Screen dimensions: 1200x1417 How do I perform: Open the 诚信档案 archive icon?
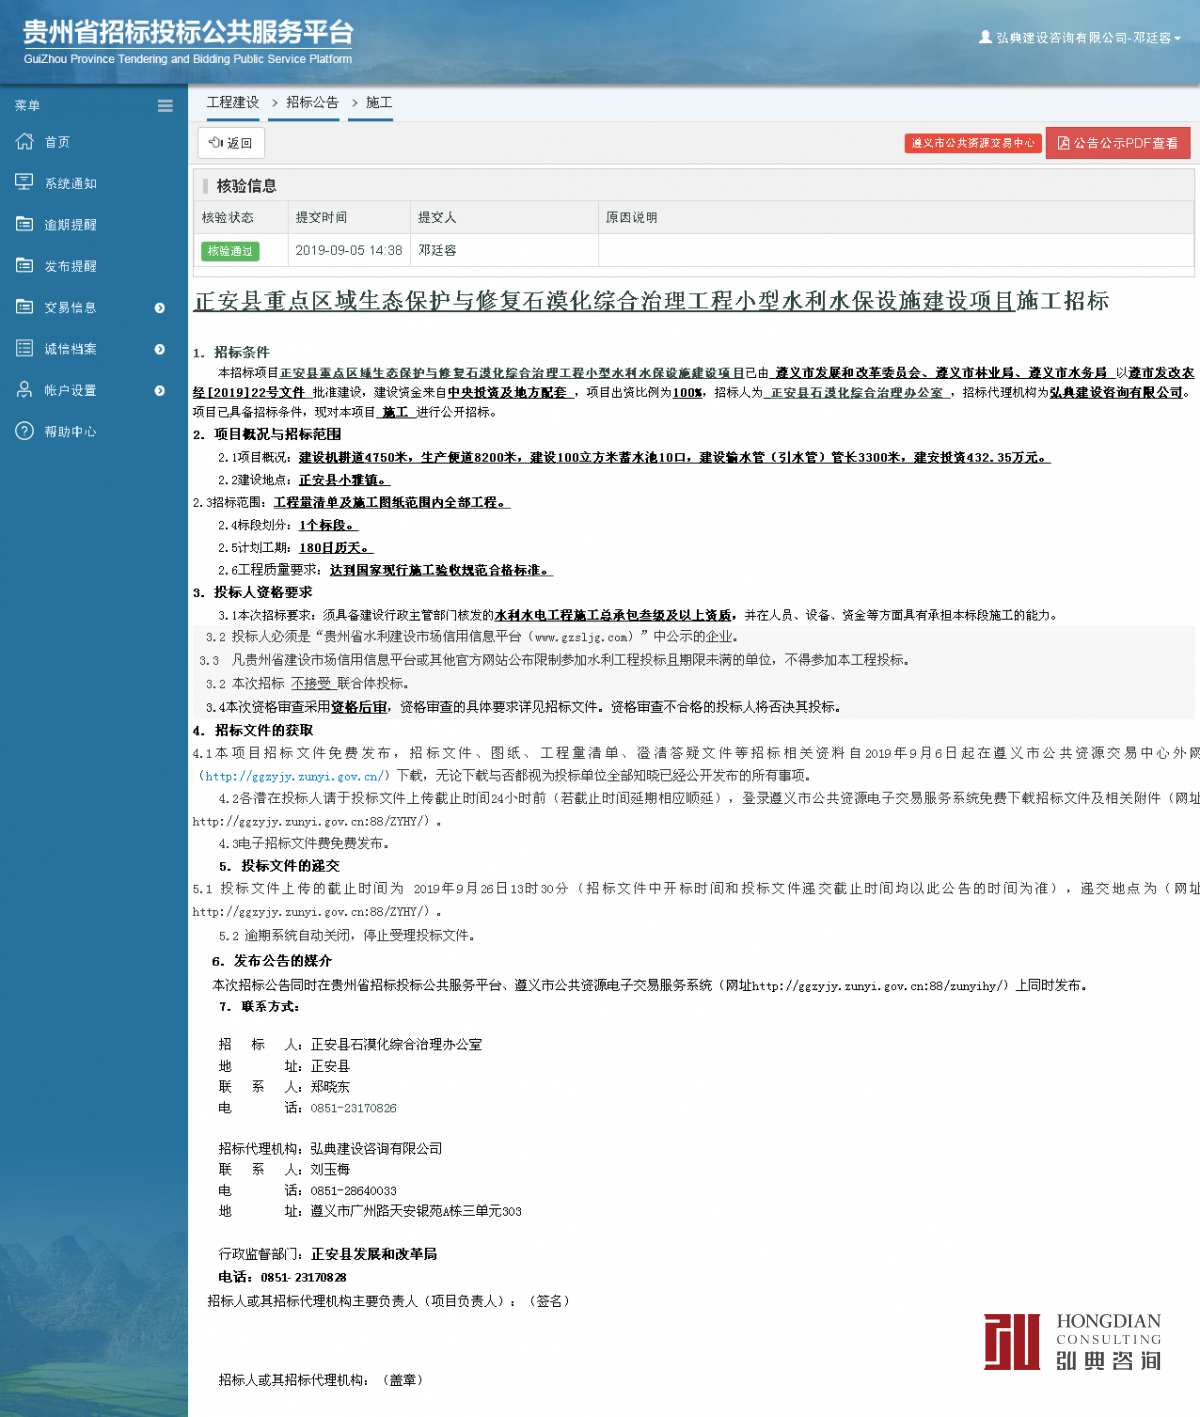[x=24, y=348]
